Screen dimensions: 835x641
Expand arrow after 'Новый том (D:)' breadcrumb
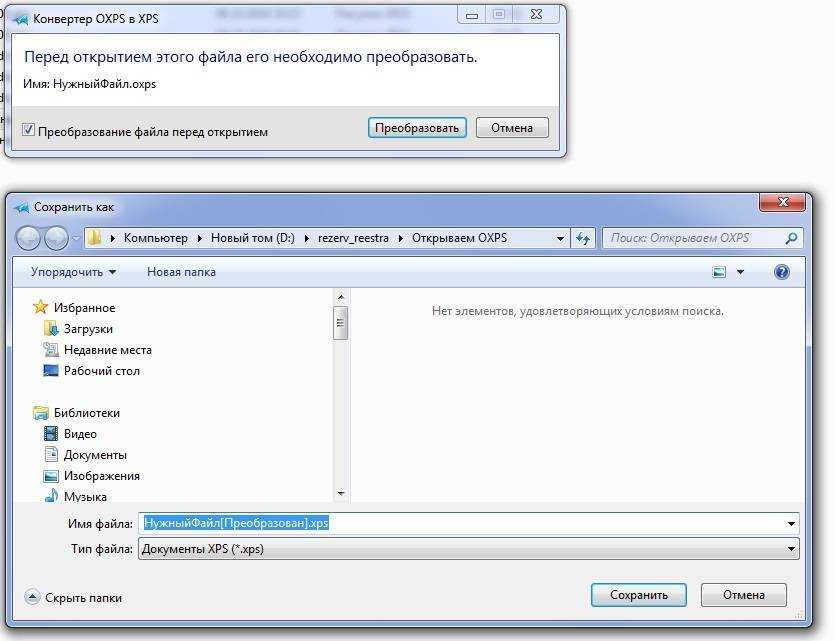306,239
